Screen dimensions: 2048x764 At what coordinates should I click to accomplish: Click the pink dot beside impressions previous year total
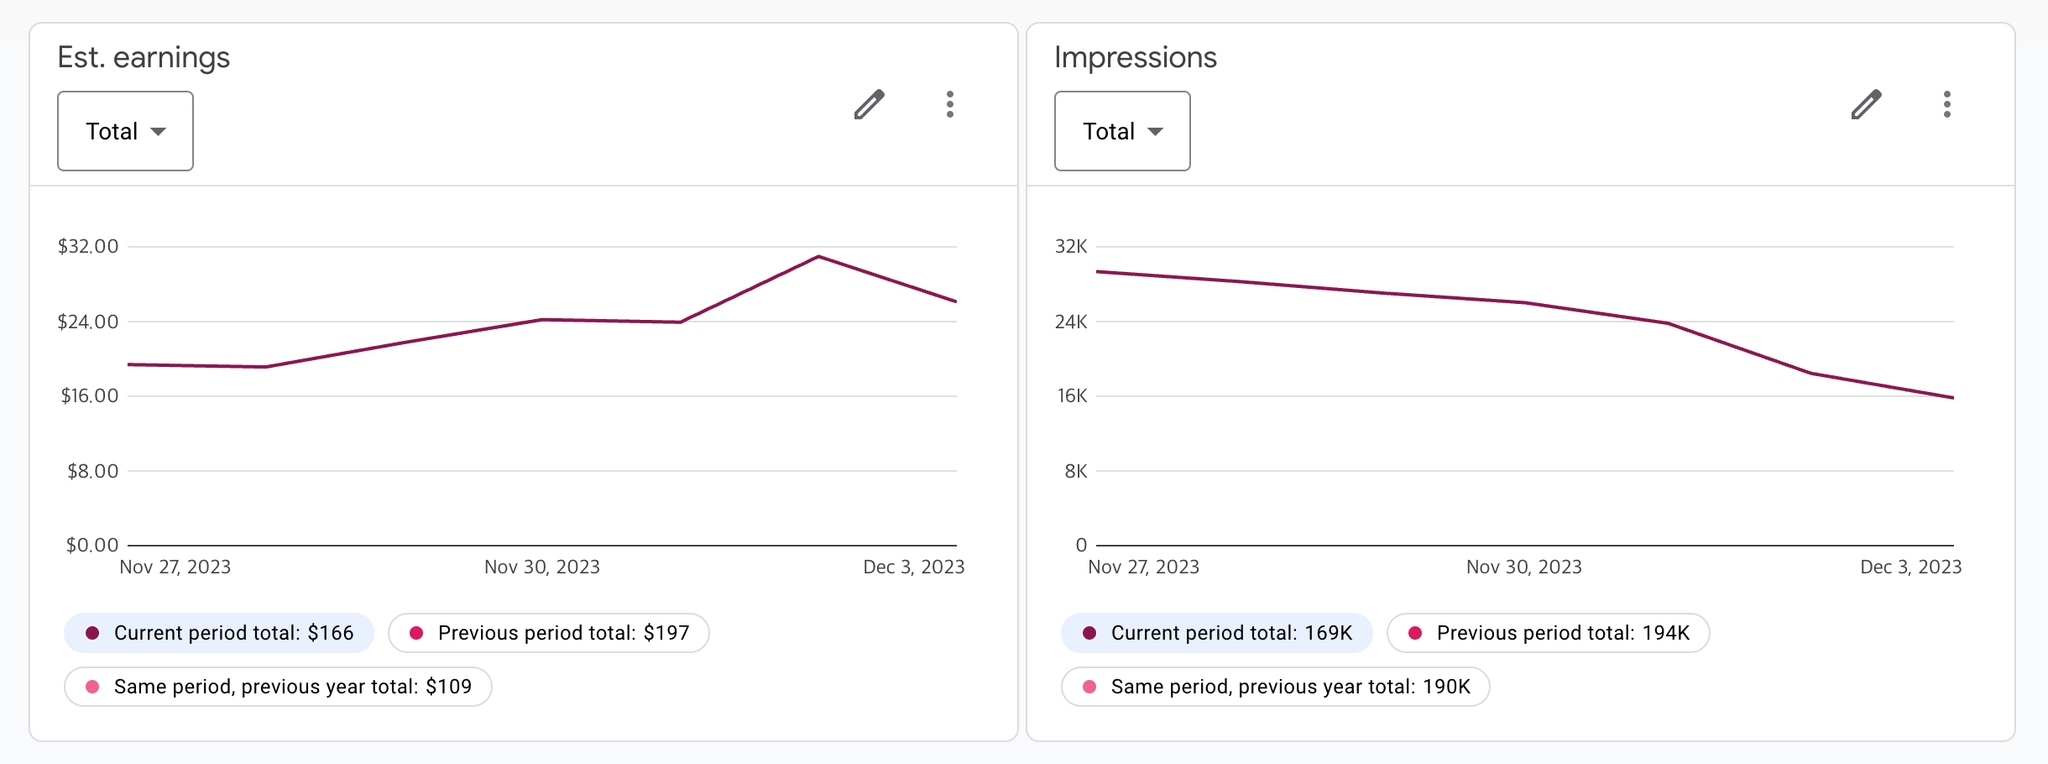[1090, 687]
